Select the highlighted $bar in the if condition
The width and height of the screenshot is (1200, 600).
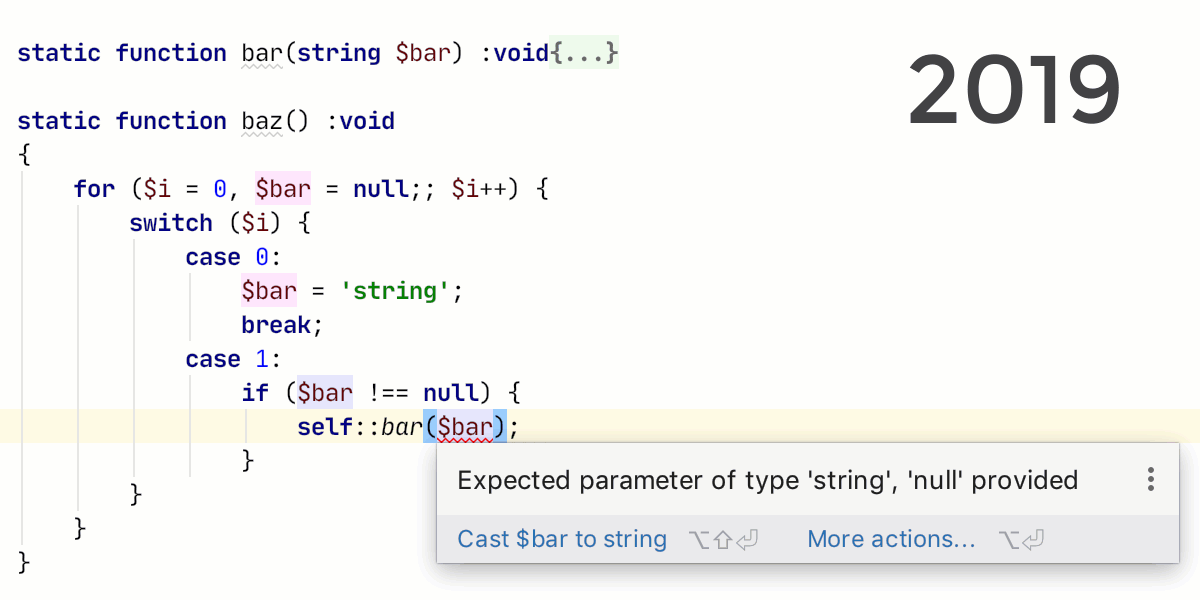324,392
